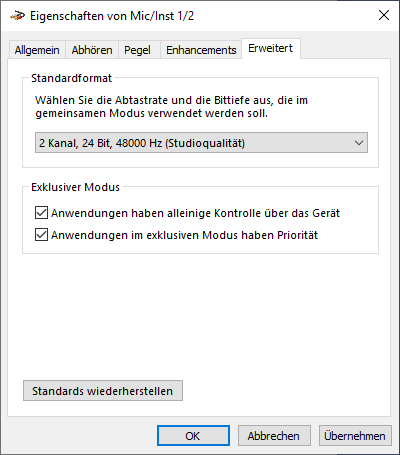The image size is (400, 455).
Task: Uncheck the alleinige Kontrolle über das Gerät checkbox
Action: (x=41, y=213)
